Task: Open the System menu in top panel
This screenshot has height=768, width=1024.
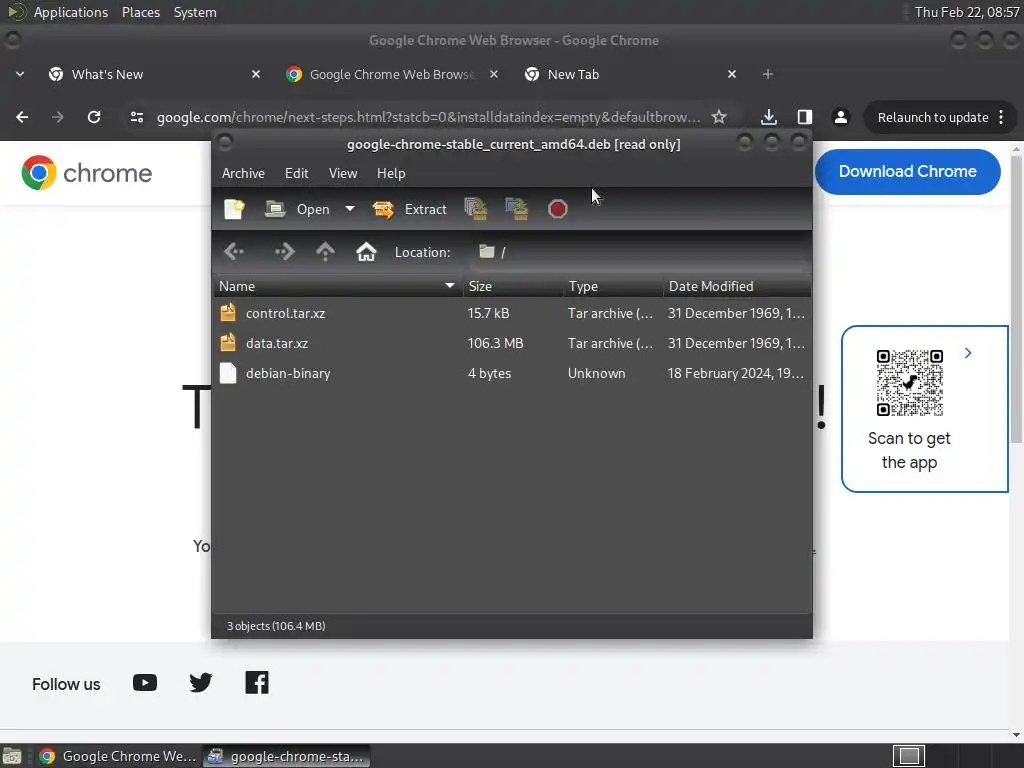Action: [195, 12]
